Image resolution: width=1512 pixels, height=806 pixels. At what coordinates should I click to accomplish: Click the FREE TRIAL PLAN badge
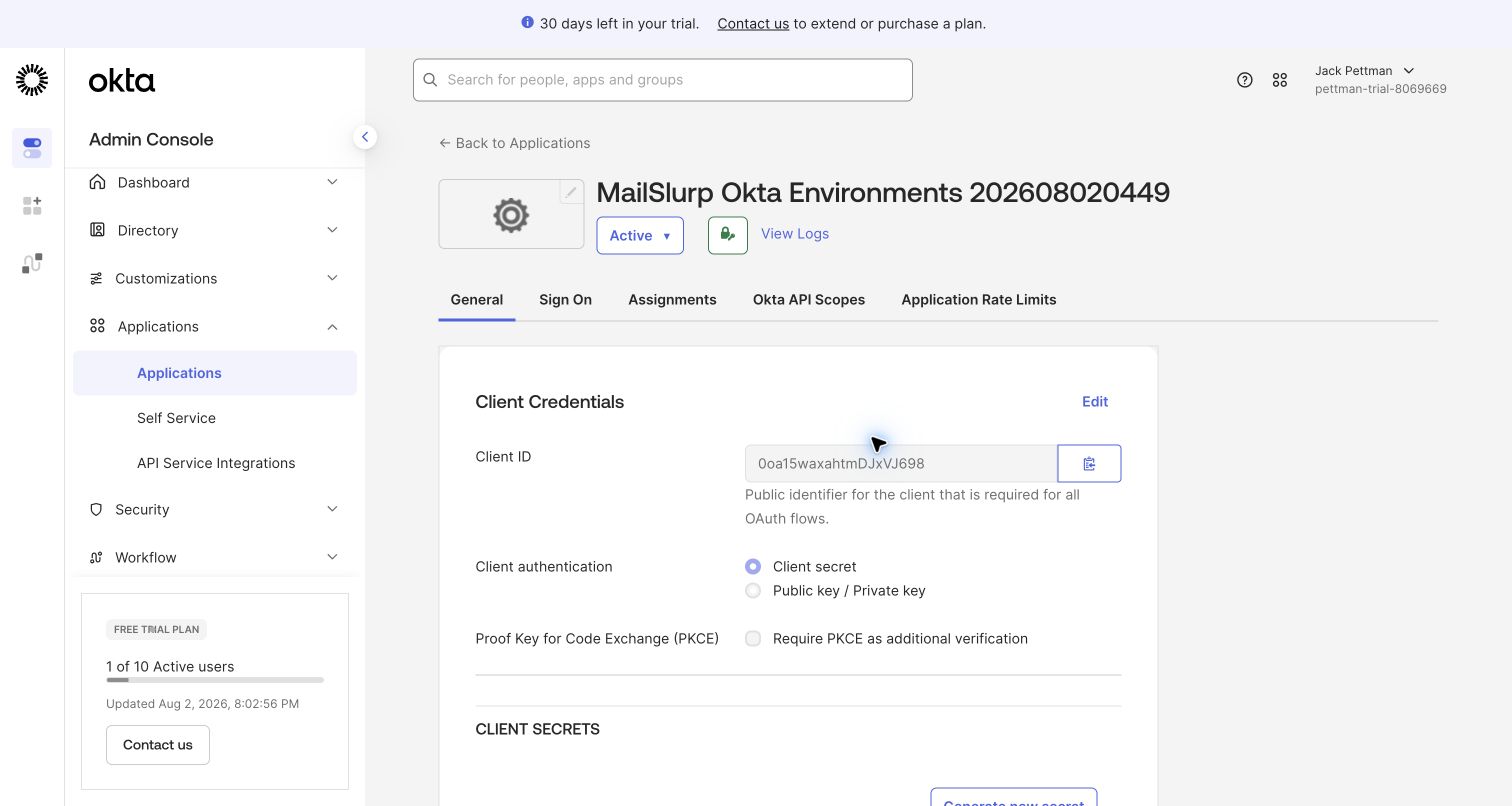click(156, 629)
